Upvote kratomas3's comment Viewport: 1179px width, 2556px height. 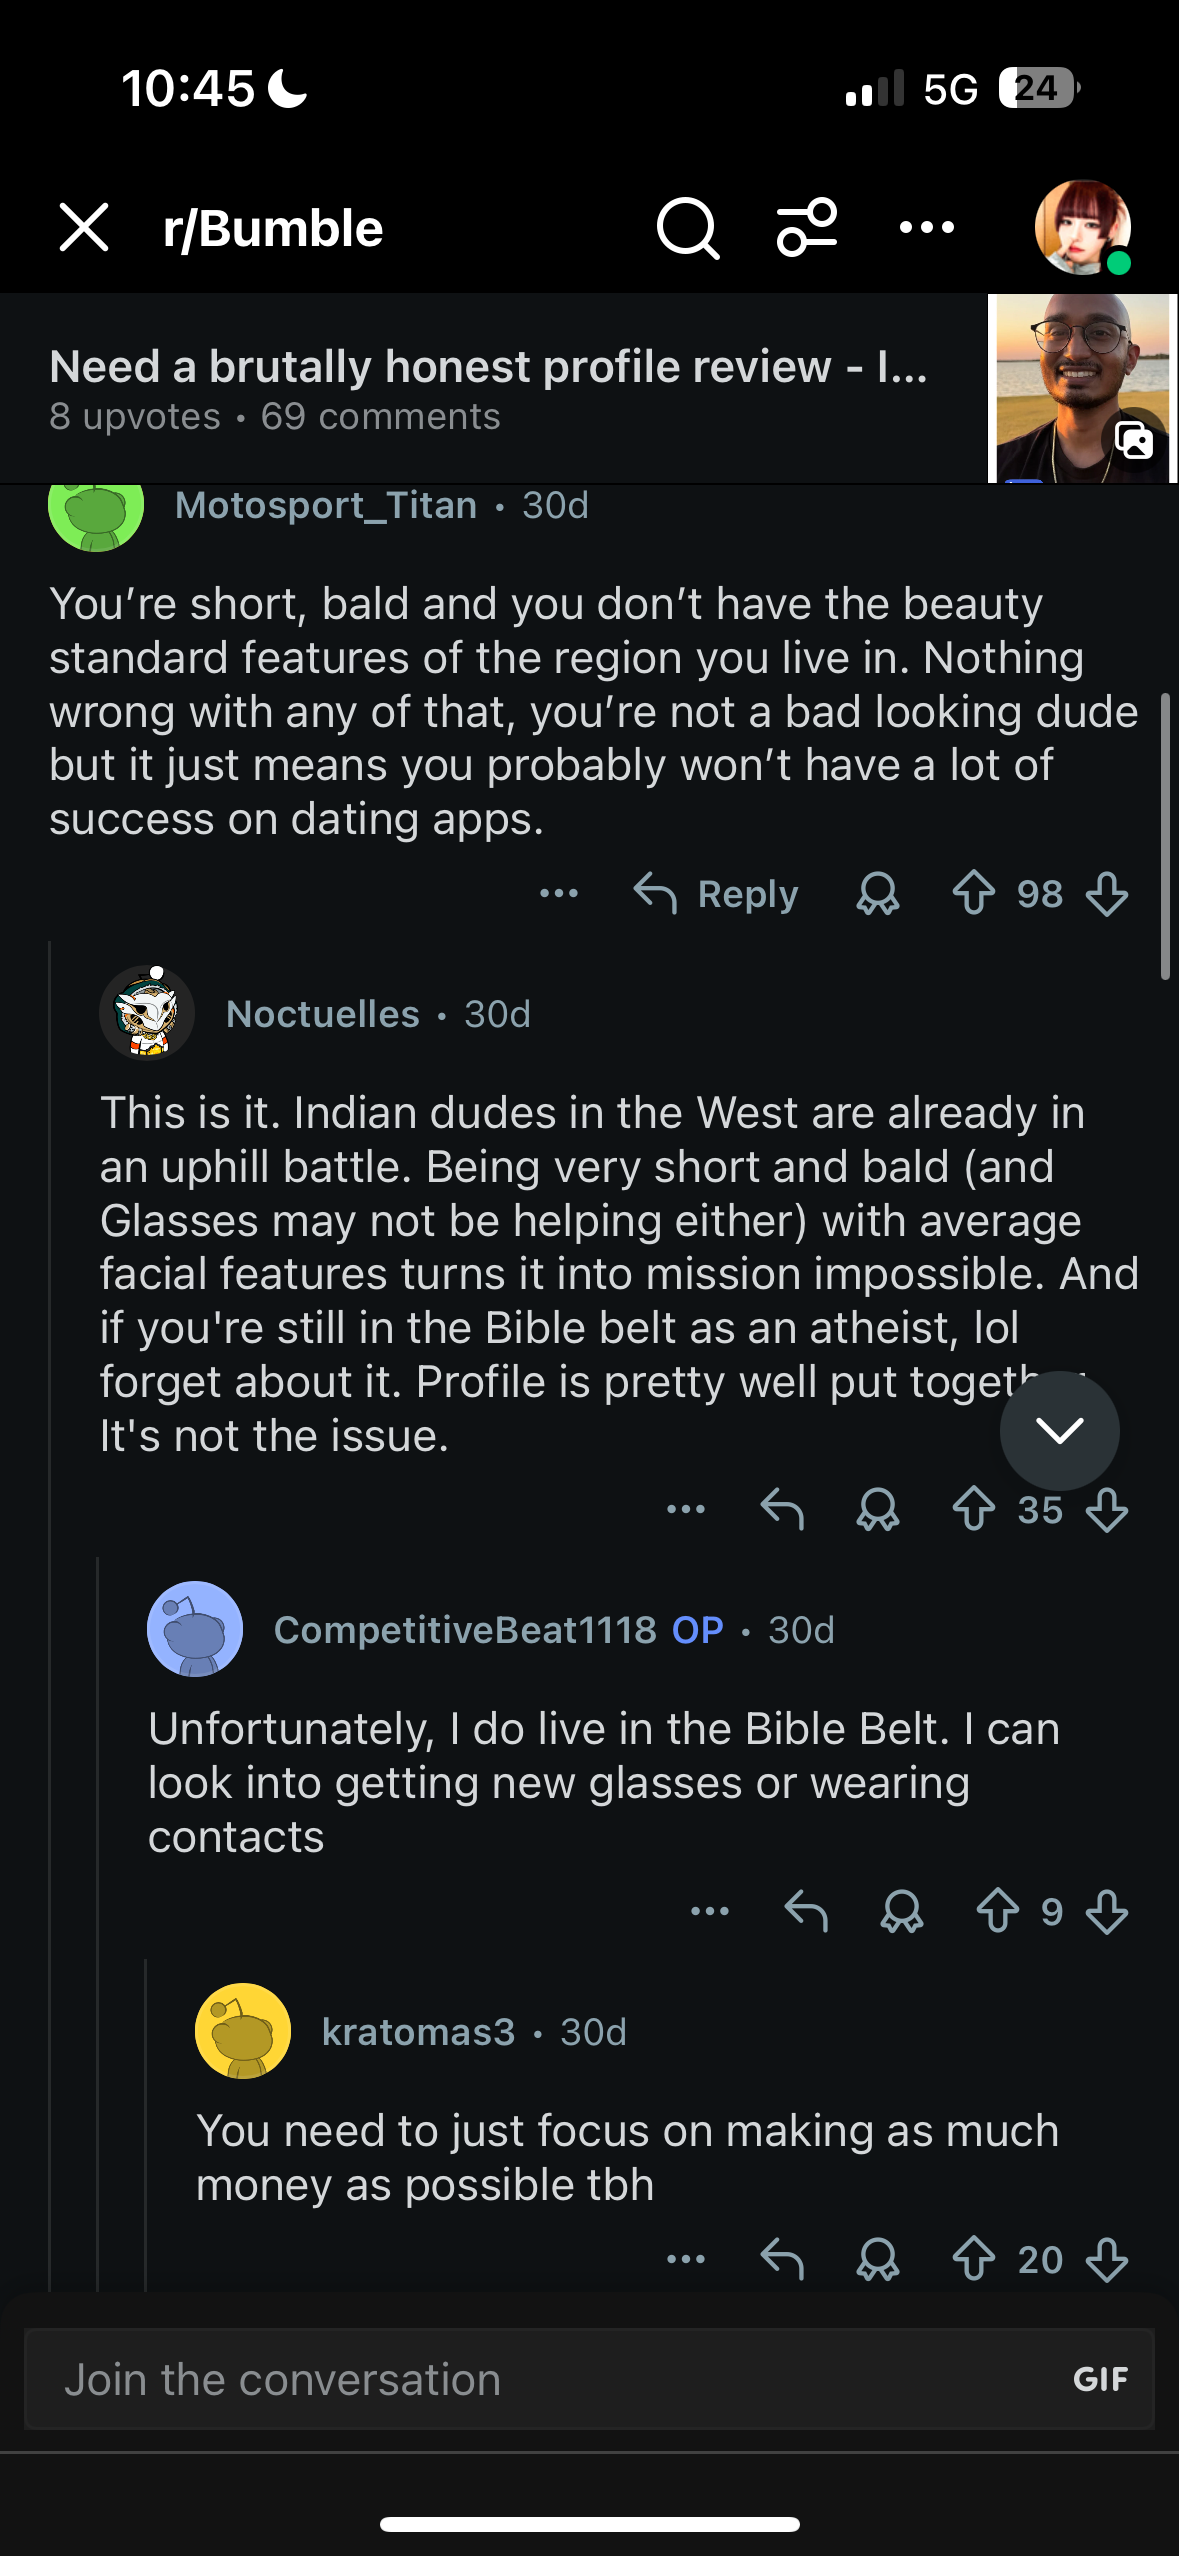[x=973, y=2259]
